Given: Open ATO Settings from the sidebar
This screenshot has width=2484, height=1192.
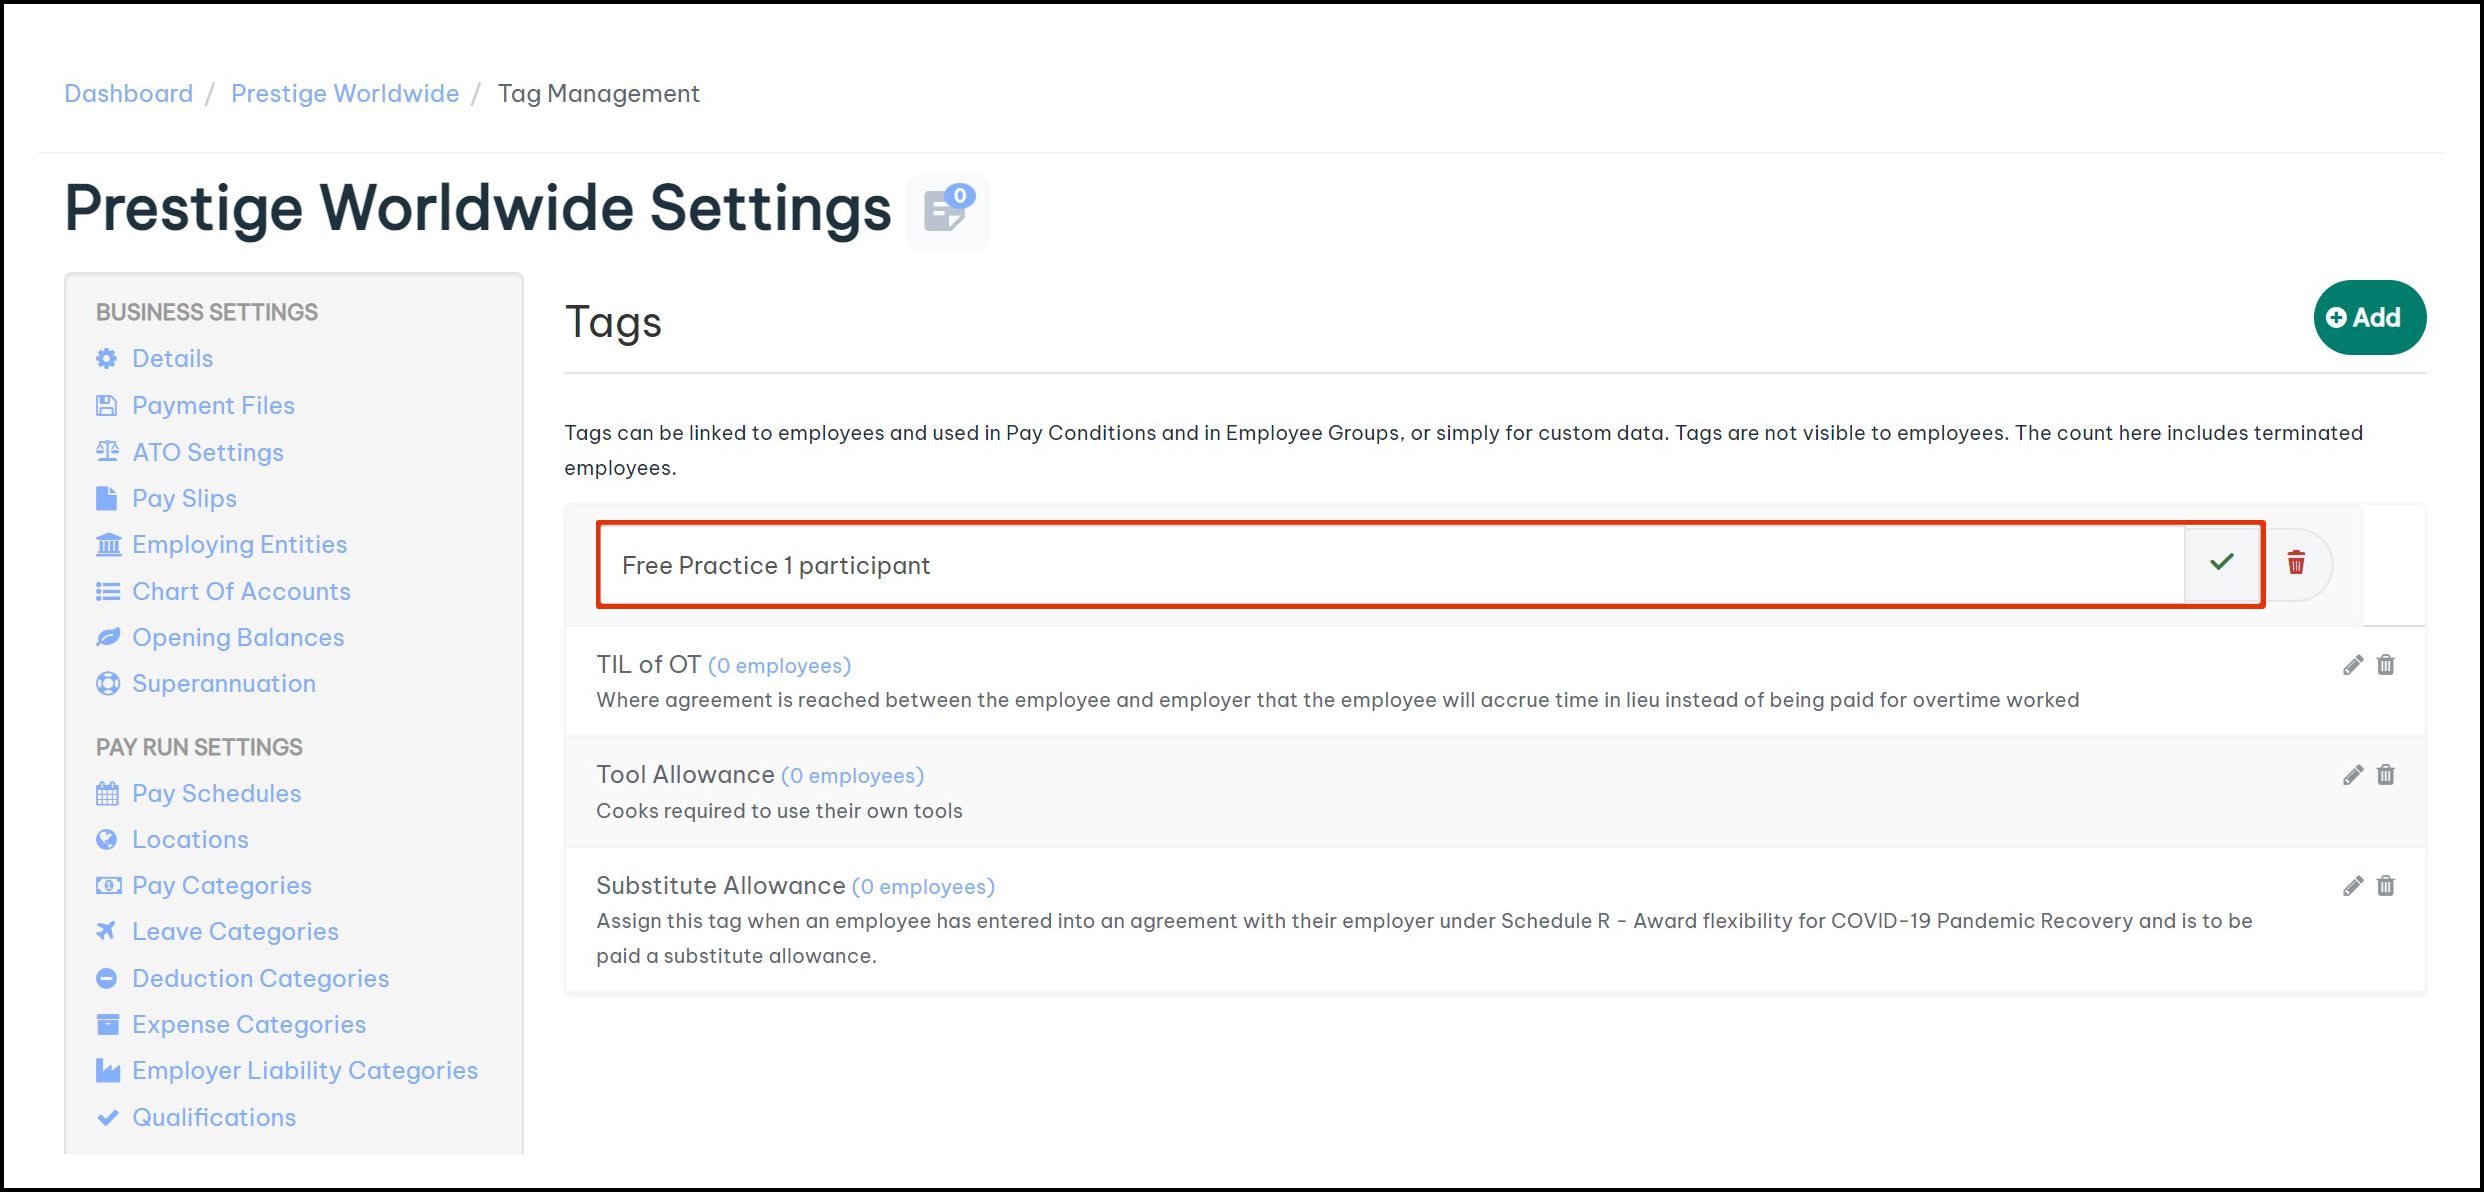Looking at the screenshot, I should click(208, 452).
